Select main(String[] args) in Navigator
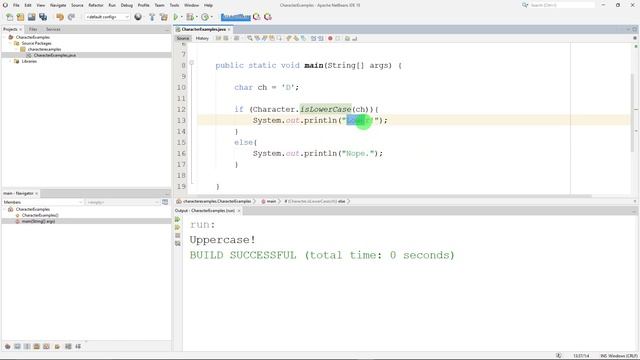 pos(38,221)
